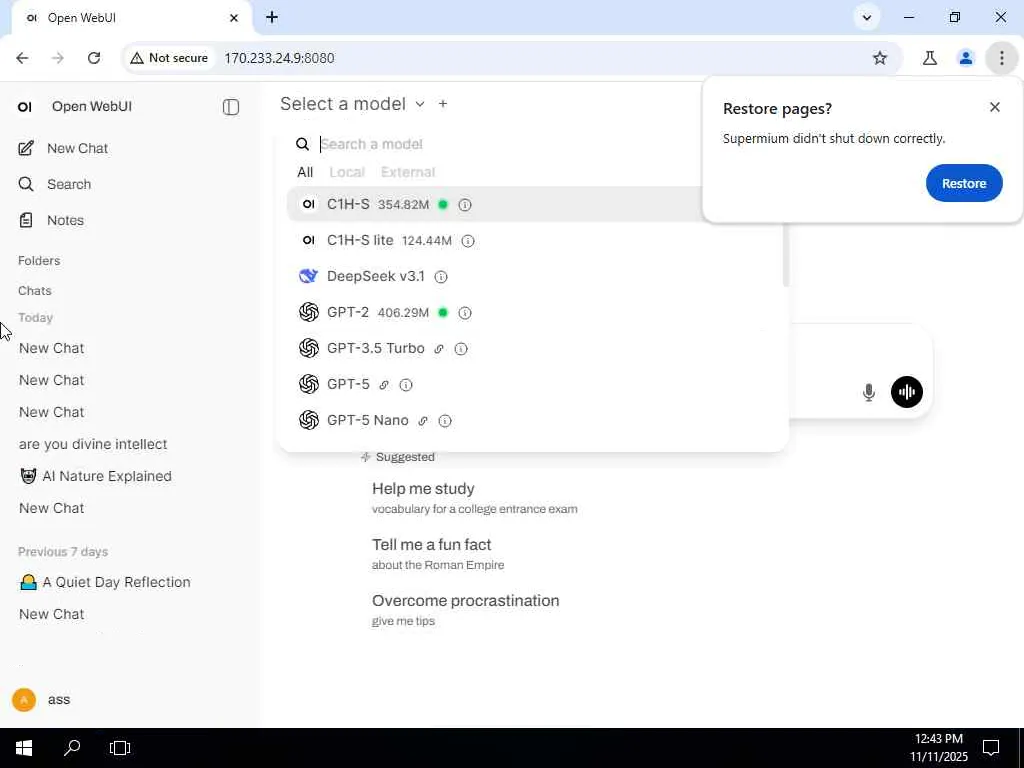The image size is (1024, 768).
Task: Close the Open WebUI browser tab
Action: click(234, 18)
